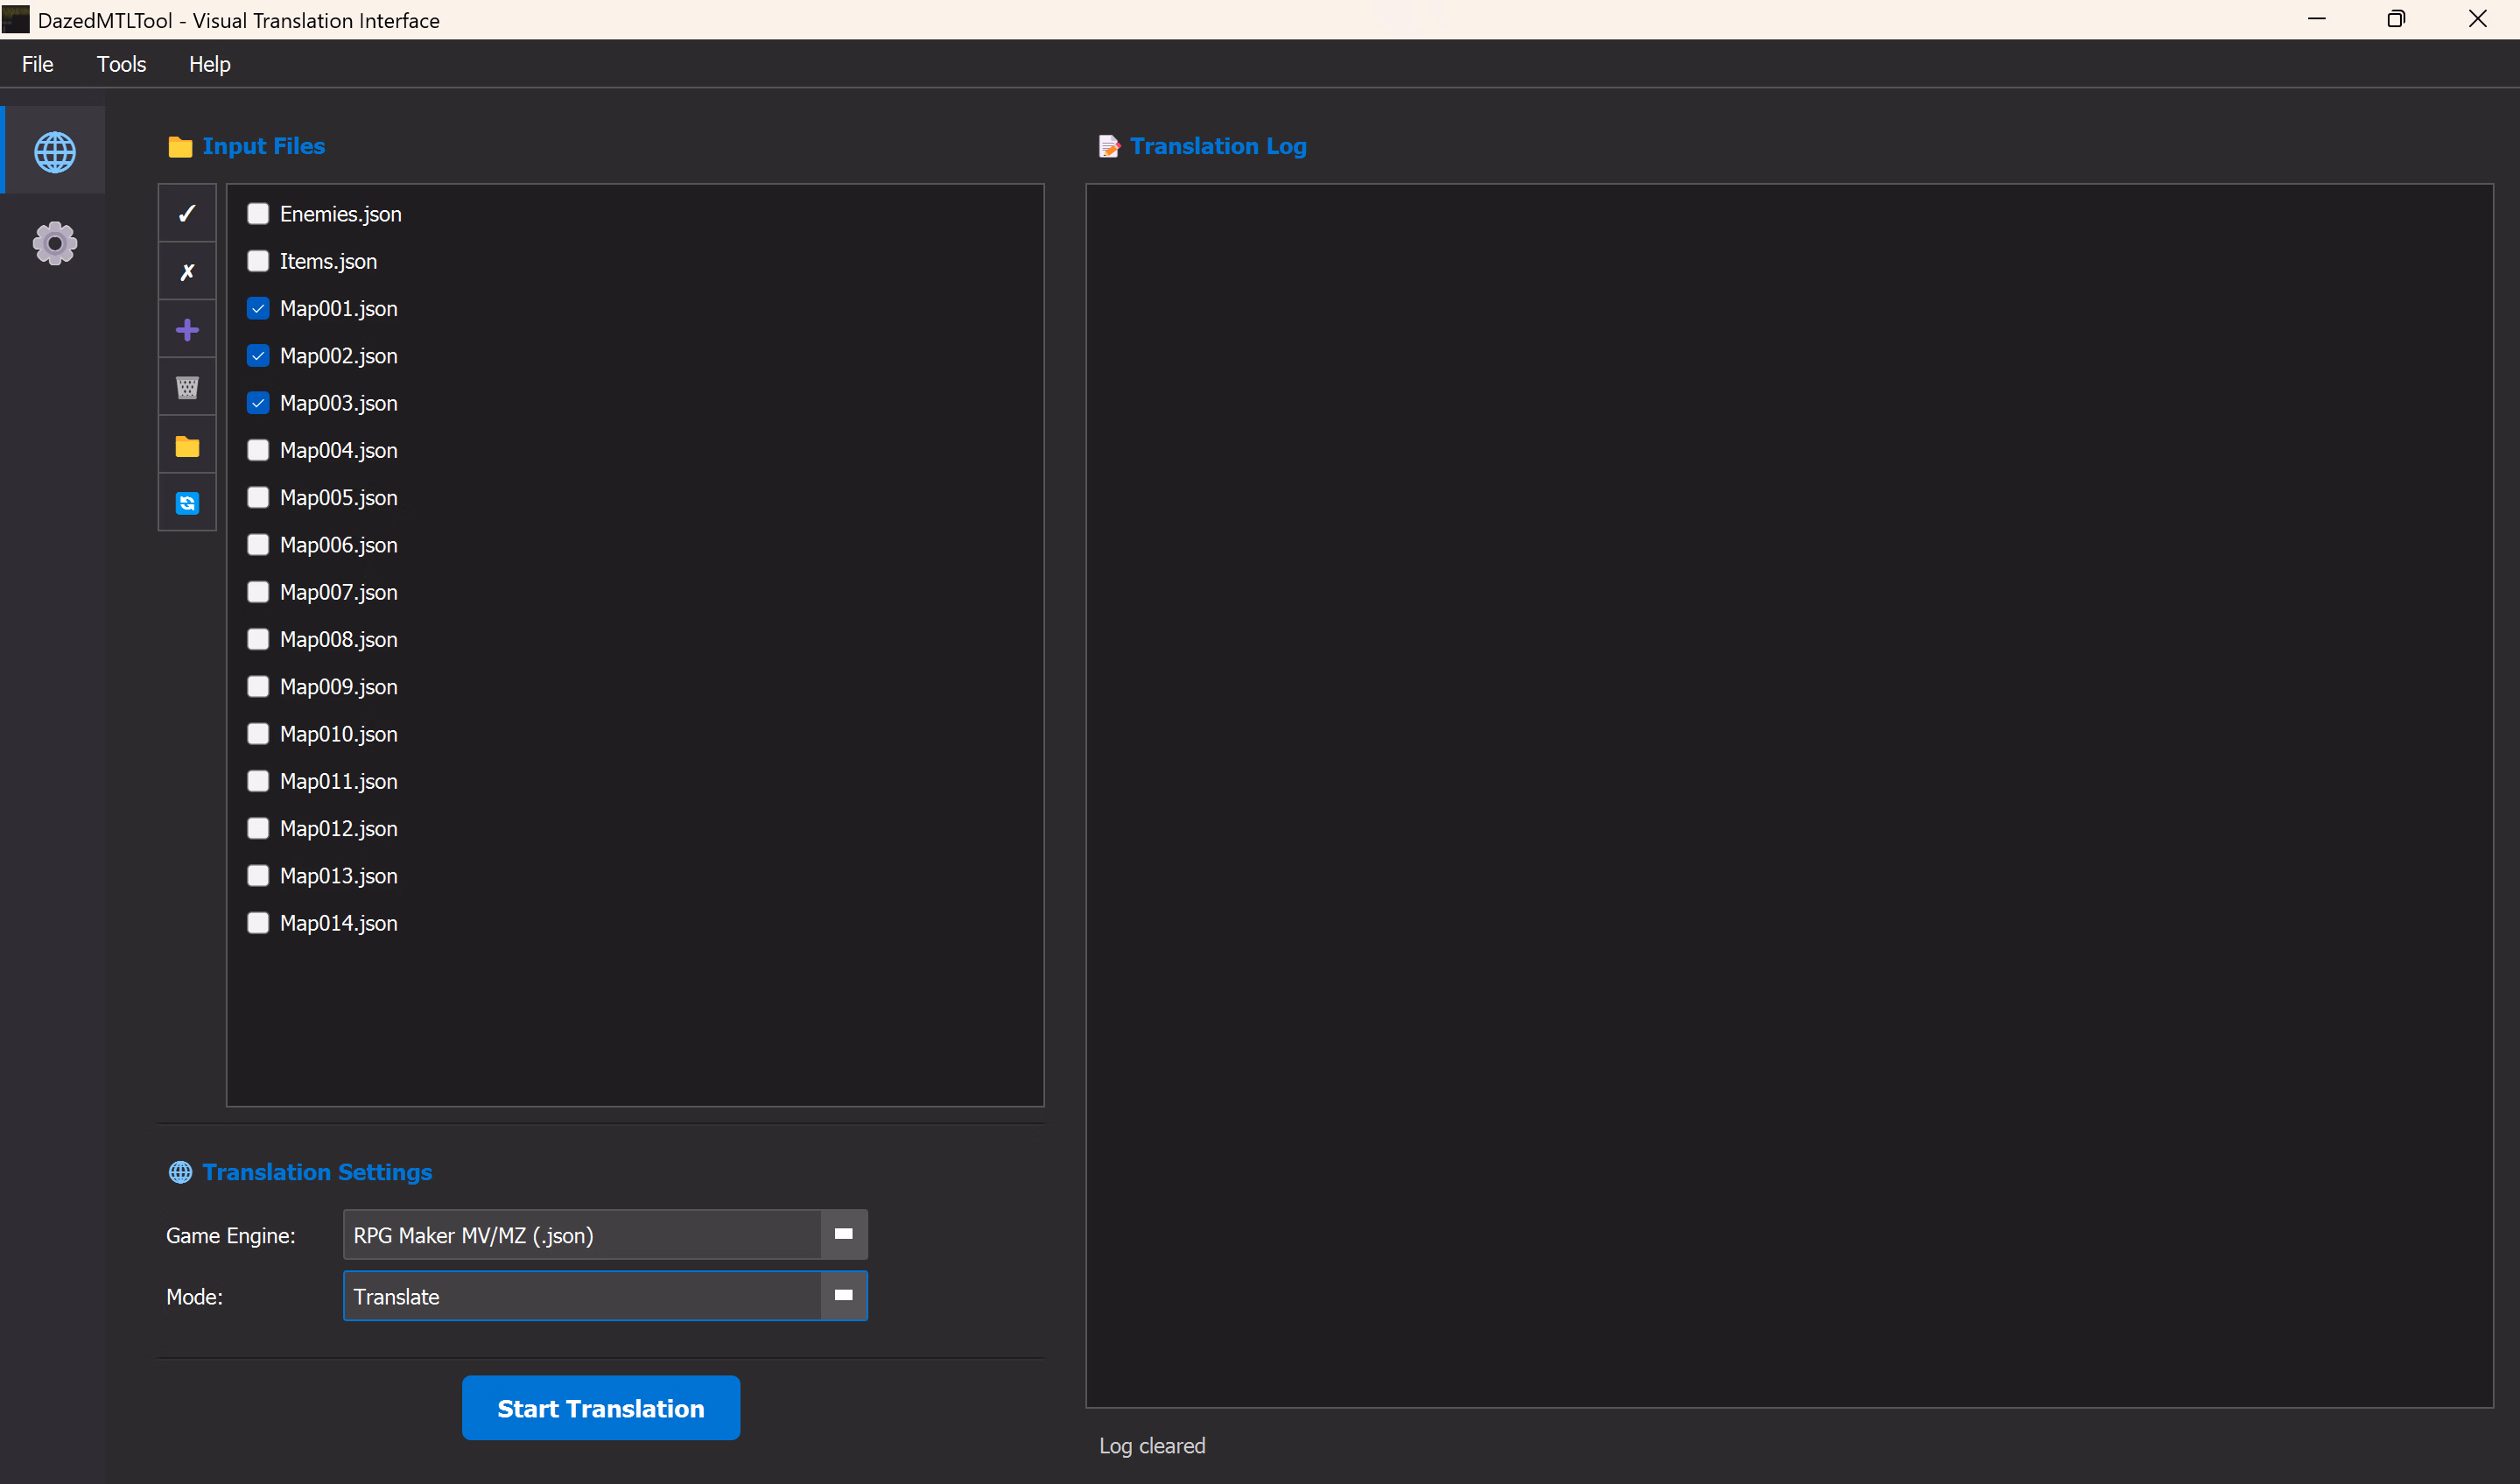This screenshot has width=2520, height=1484.
Task: Open the gear settings sidebar tab
Action: (54, 243)
